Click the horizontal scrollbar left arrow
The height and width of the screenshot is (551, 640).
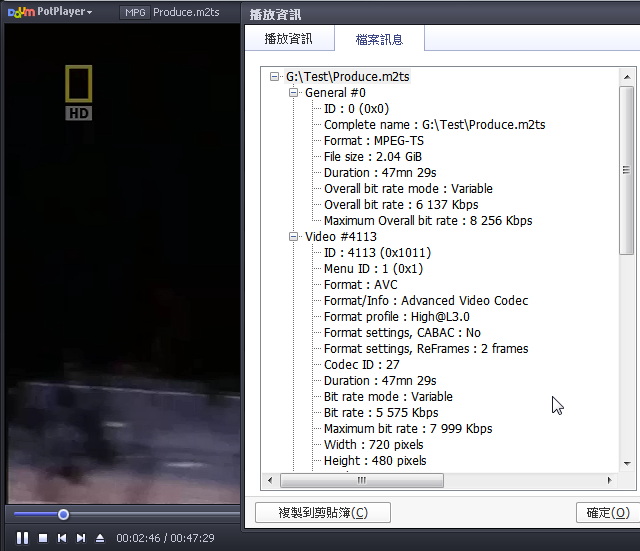[270, 480]
